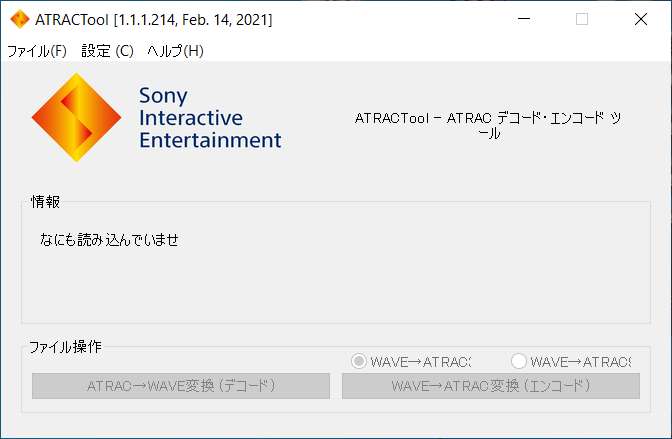Screen dimensions: 672x439
Task: Click the window title text ATRACTool 1.1.1.214
Action: (x=154, y=19)
